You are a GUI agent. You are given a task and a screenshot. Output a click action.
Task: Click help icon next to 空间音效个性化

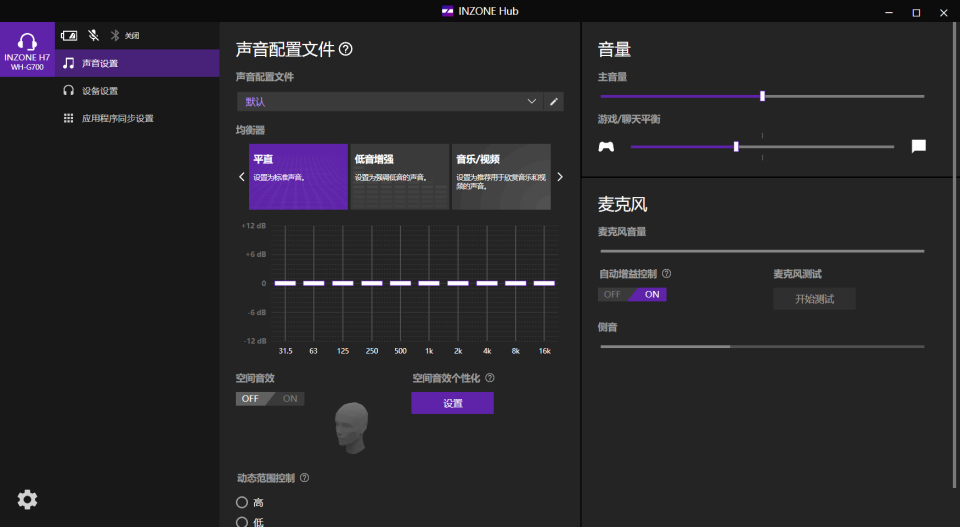(x=490, y=378)
